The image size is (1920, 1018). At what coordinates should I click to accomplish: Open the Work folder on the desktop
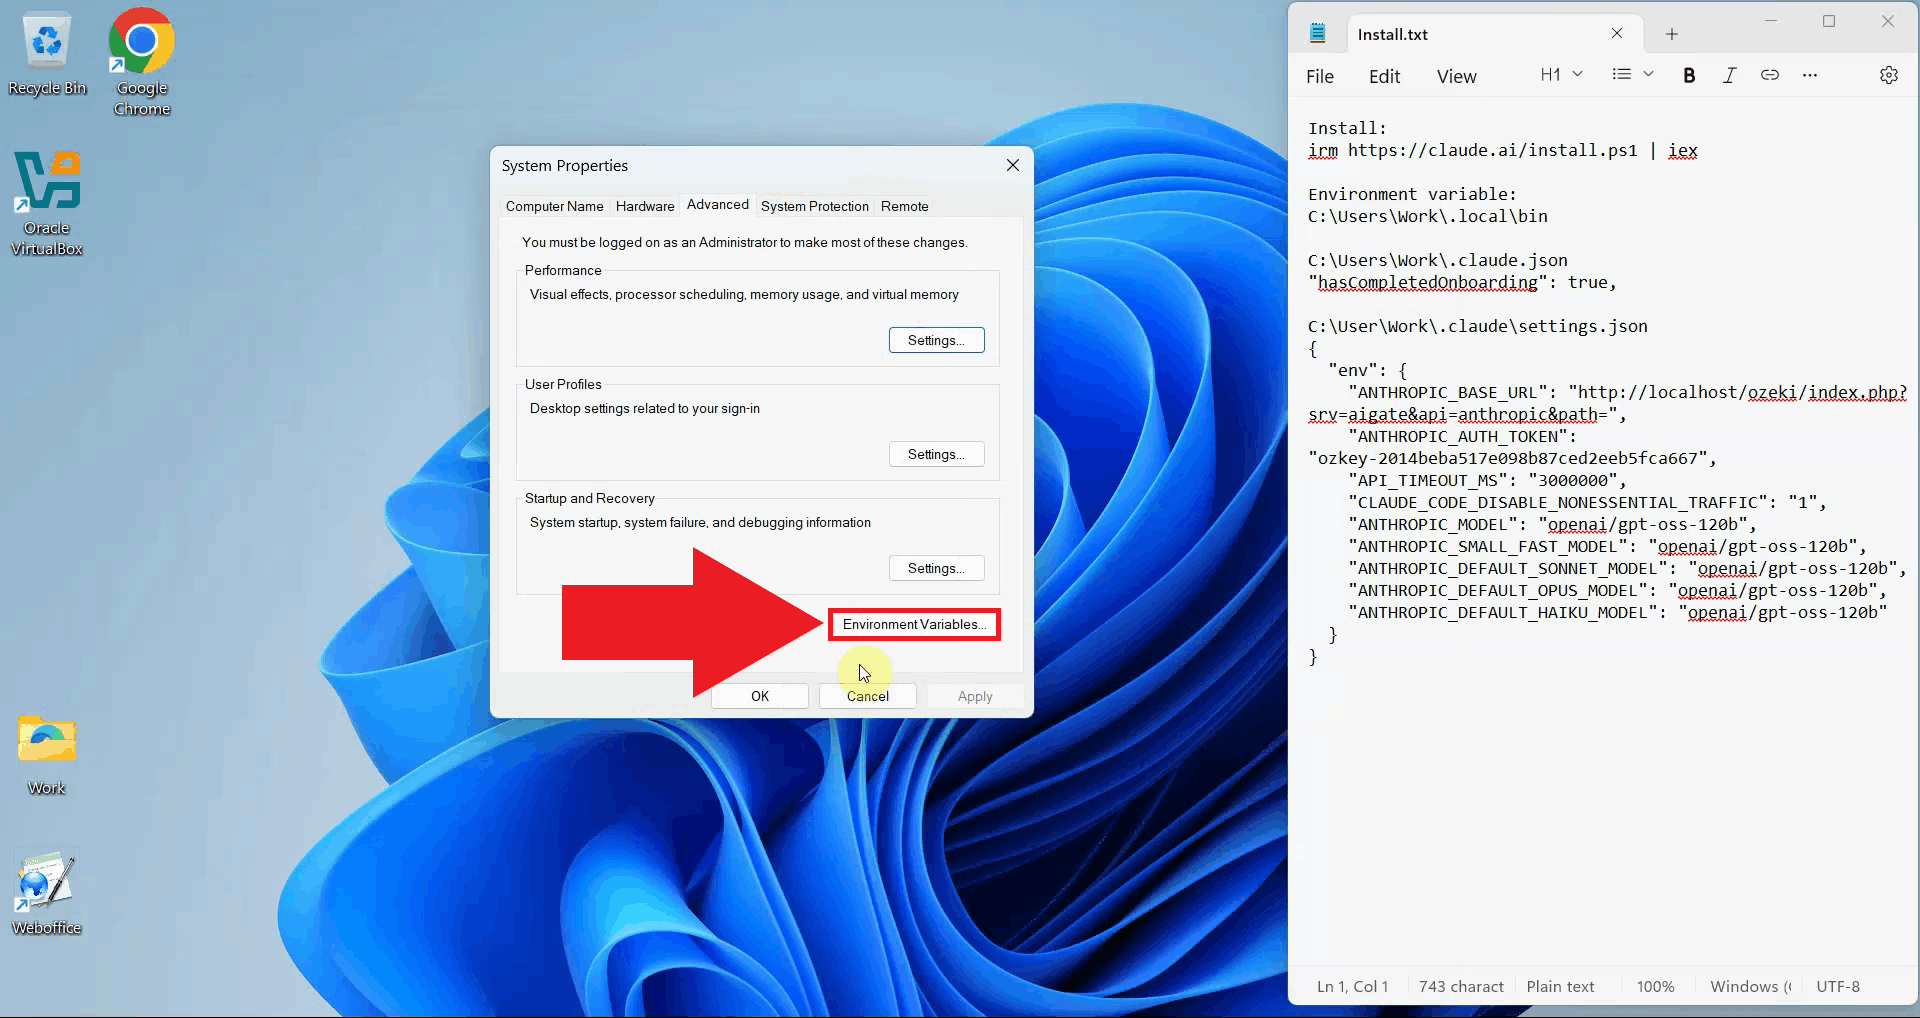(44, 740)
